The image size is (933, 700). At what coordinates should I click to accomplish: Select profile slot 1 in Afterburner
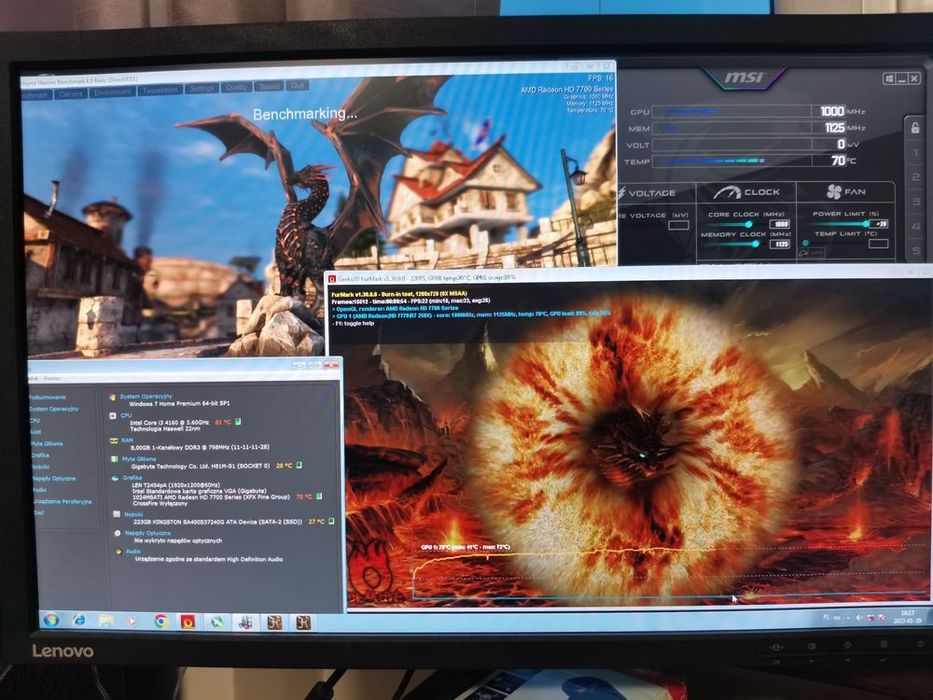[915, 153]
